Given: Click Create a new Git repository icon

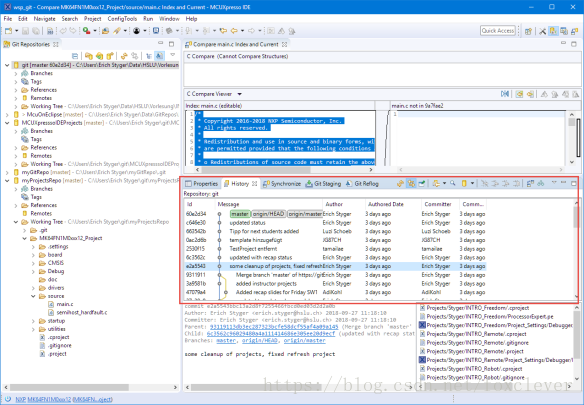Looking at the screenshot, I should click(x=110, y=56).
